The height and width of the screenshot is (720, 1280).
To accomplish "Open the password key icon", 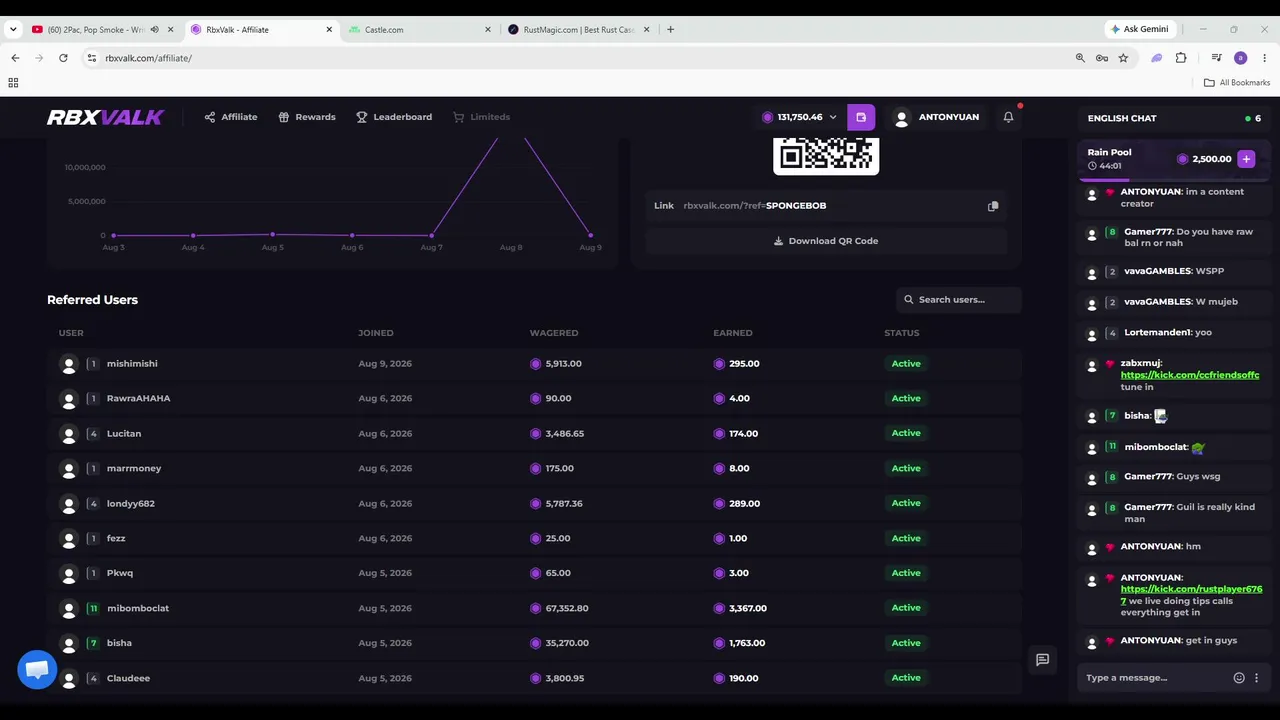I will tap(1102, 58).
